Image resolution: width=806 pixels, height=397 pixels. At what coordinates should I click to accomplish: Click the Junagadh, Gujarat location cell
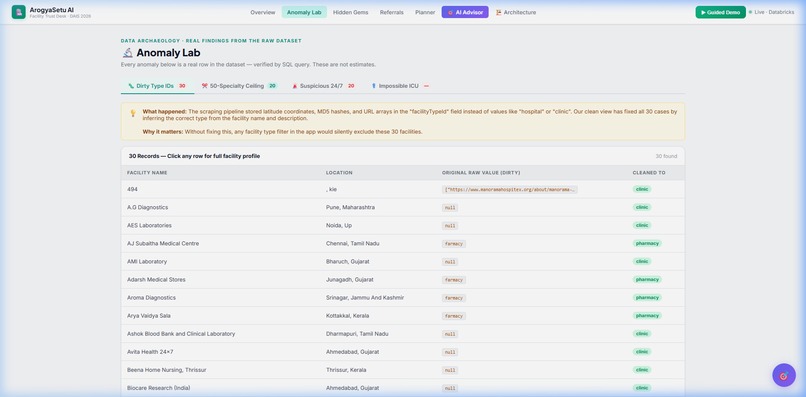tap(350, 279)
